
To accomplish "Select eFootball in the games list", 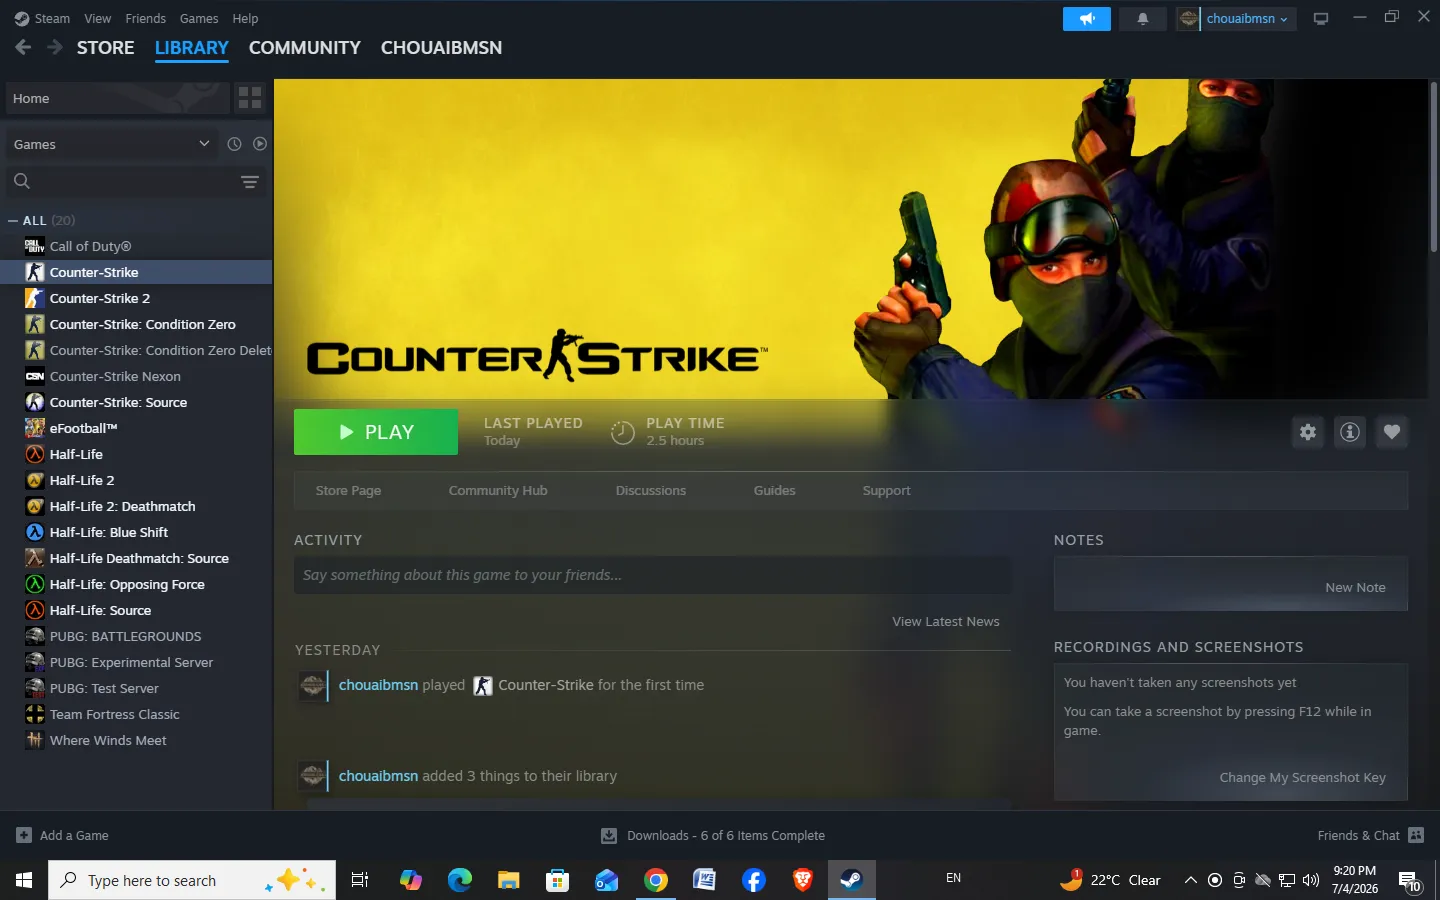I will (136, 428).
